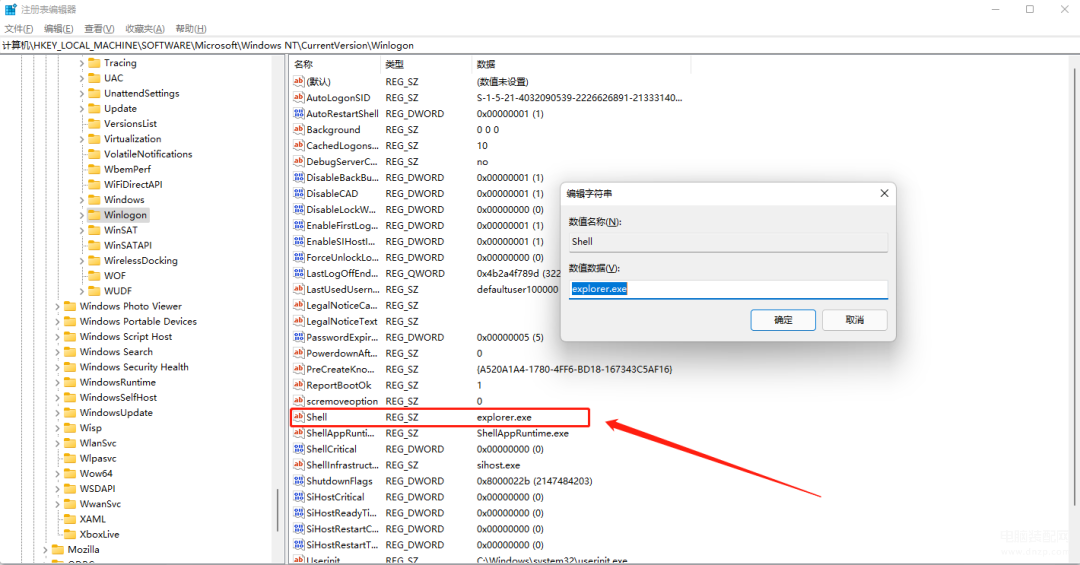The image size is (1080, 565).
Task: Click the registry path address bar
Action: 540,45
